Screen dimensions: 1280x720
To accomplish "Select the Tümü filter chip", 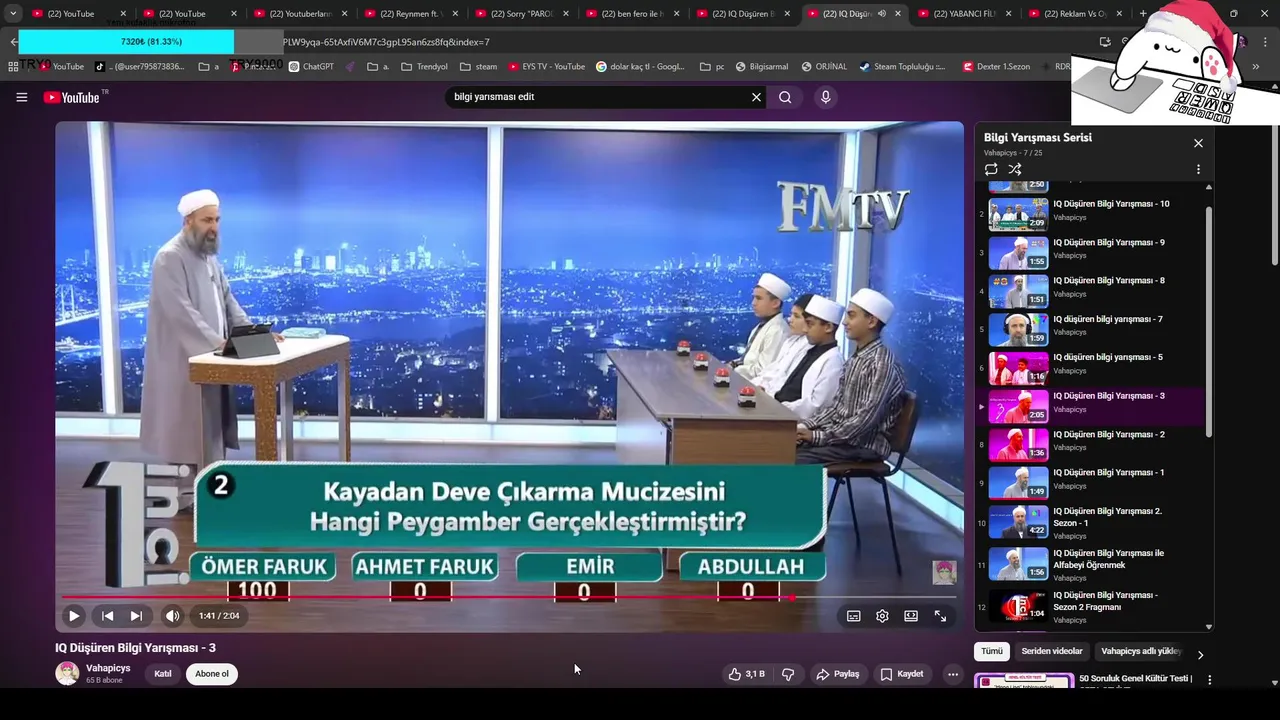I will [x=991, y=651].
